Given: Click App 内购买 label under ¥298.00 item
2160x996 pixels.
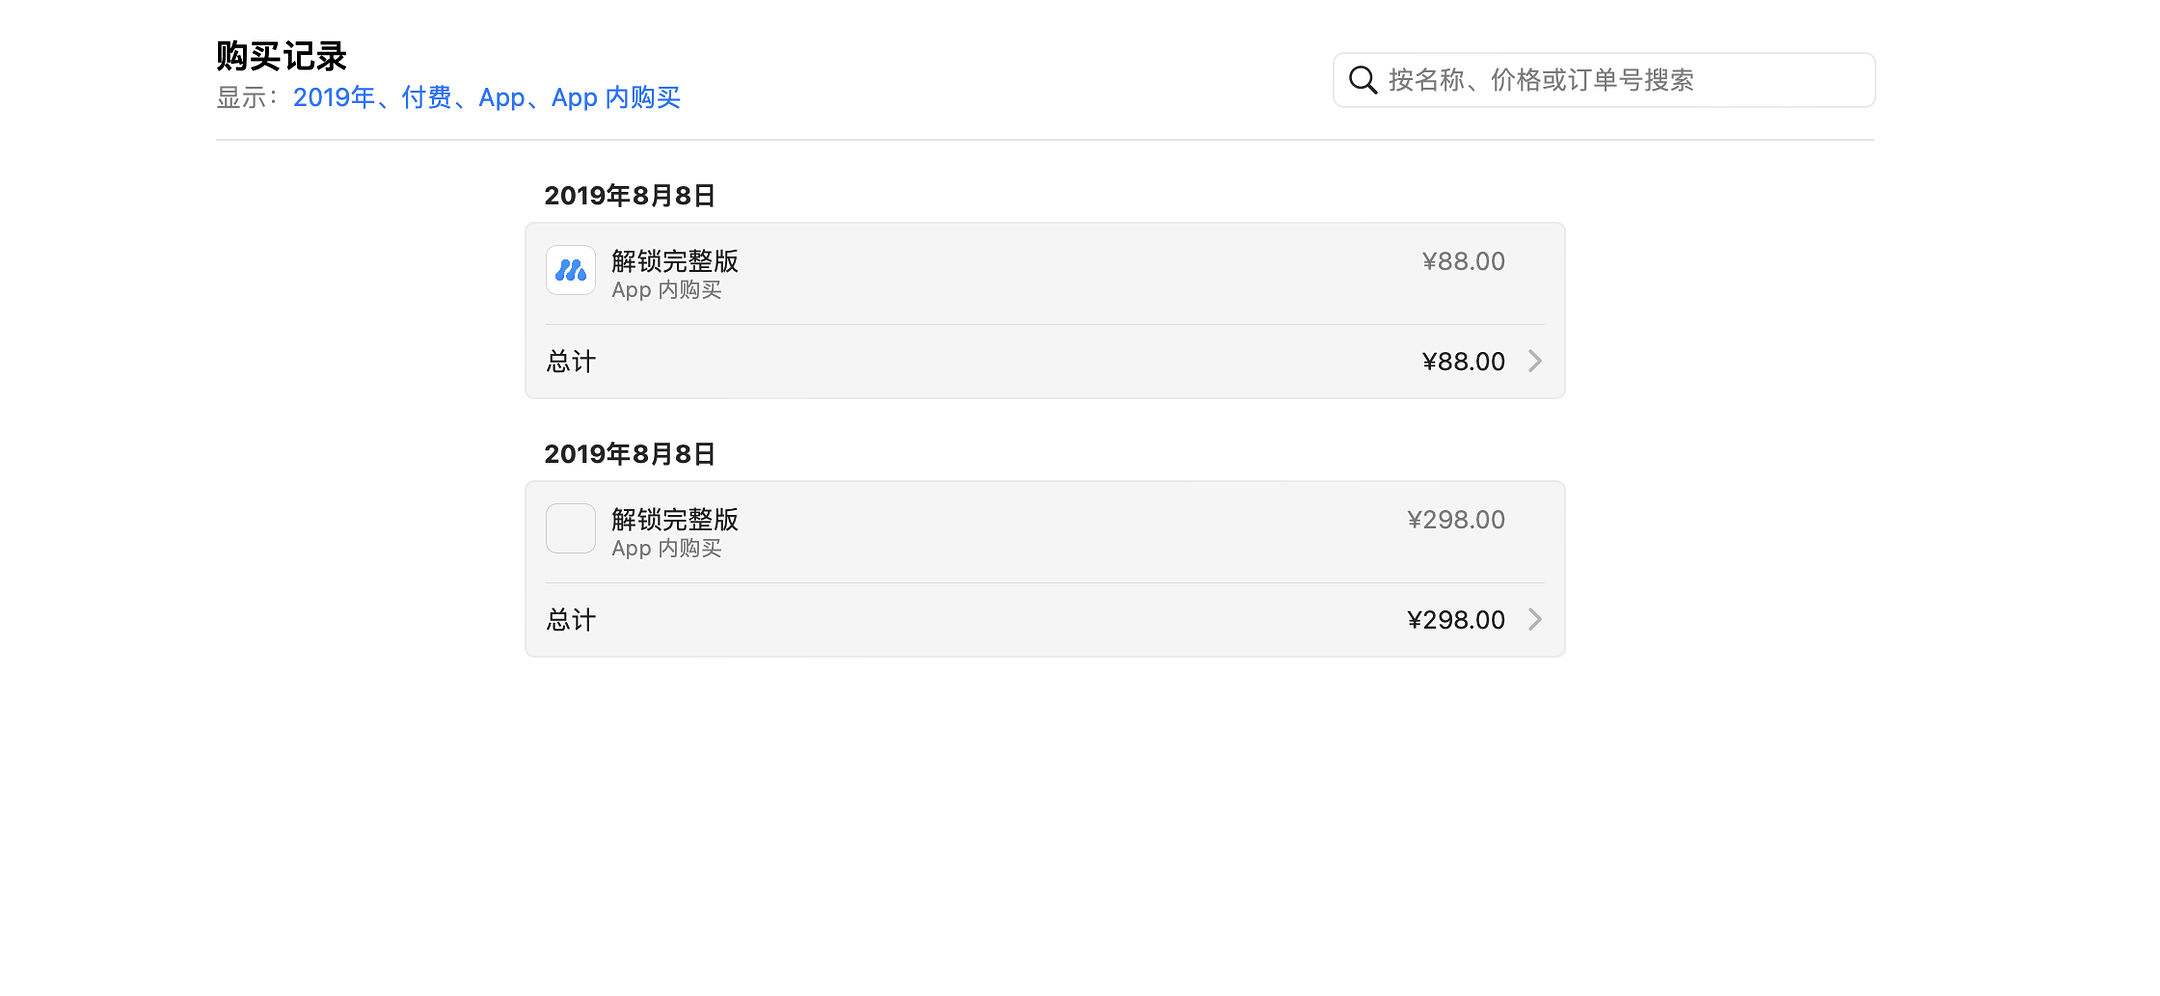Looking at the screenshot, I should click(666, 548).
